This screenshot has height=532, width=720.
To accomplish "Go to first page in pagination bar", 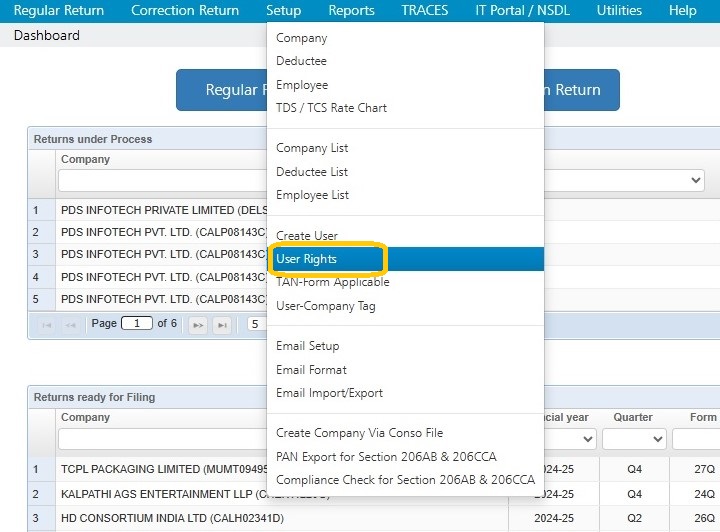I will (46, 325).
